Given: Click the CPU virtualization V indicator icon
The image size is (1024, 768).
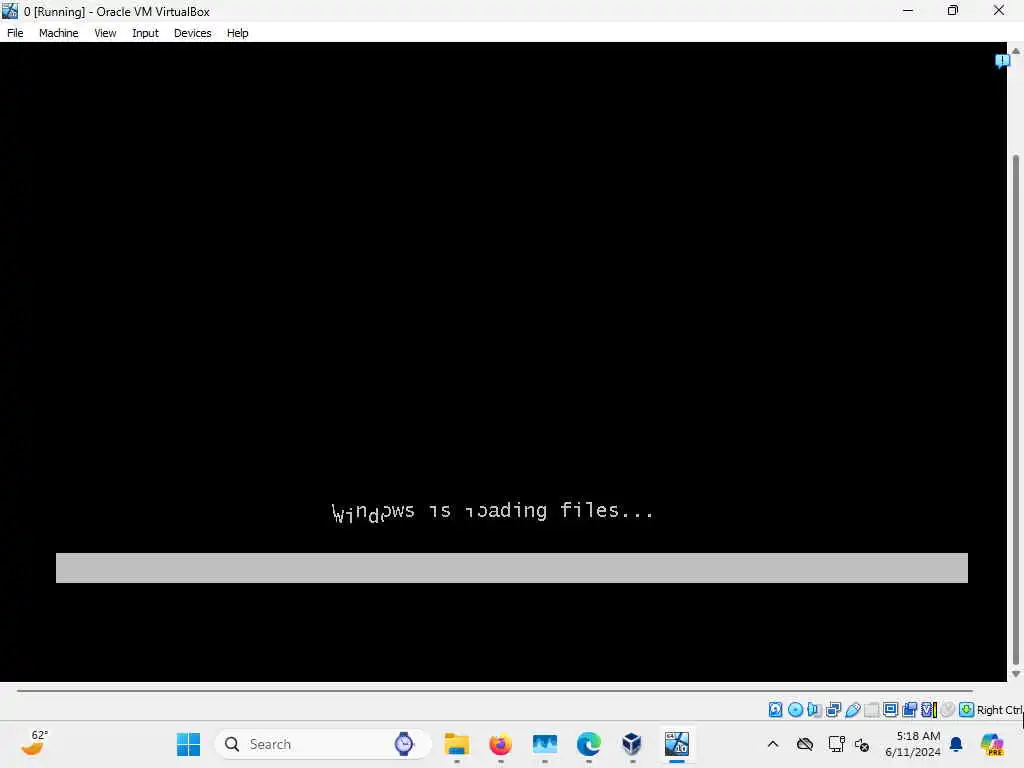Looking at the screenshot, I should coord(928,709).
